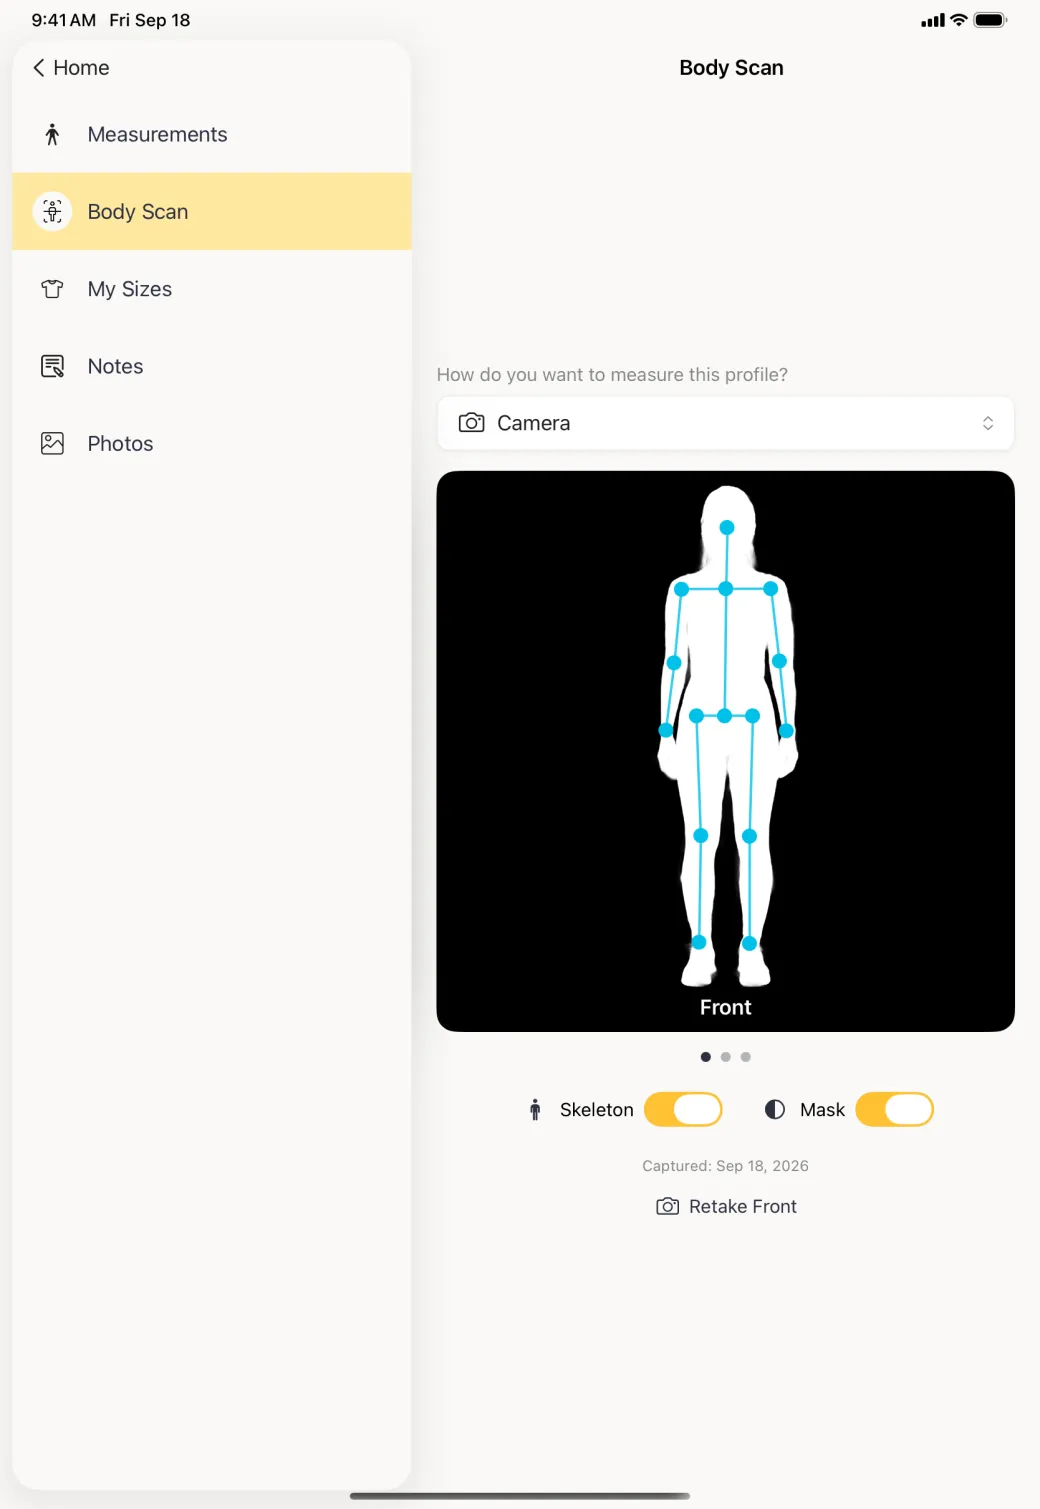Image resolution: width=1040 pixels, height=1509 pixels.
Task: Select Body Scan sidebar item
Action: 212,212
